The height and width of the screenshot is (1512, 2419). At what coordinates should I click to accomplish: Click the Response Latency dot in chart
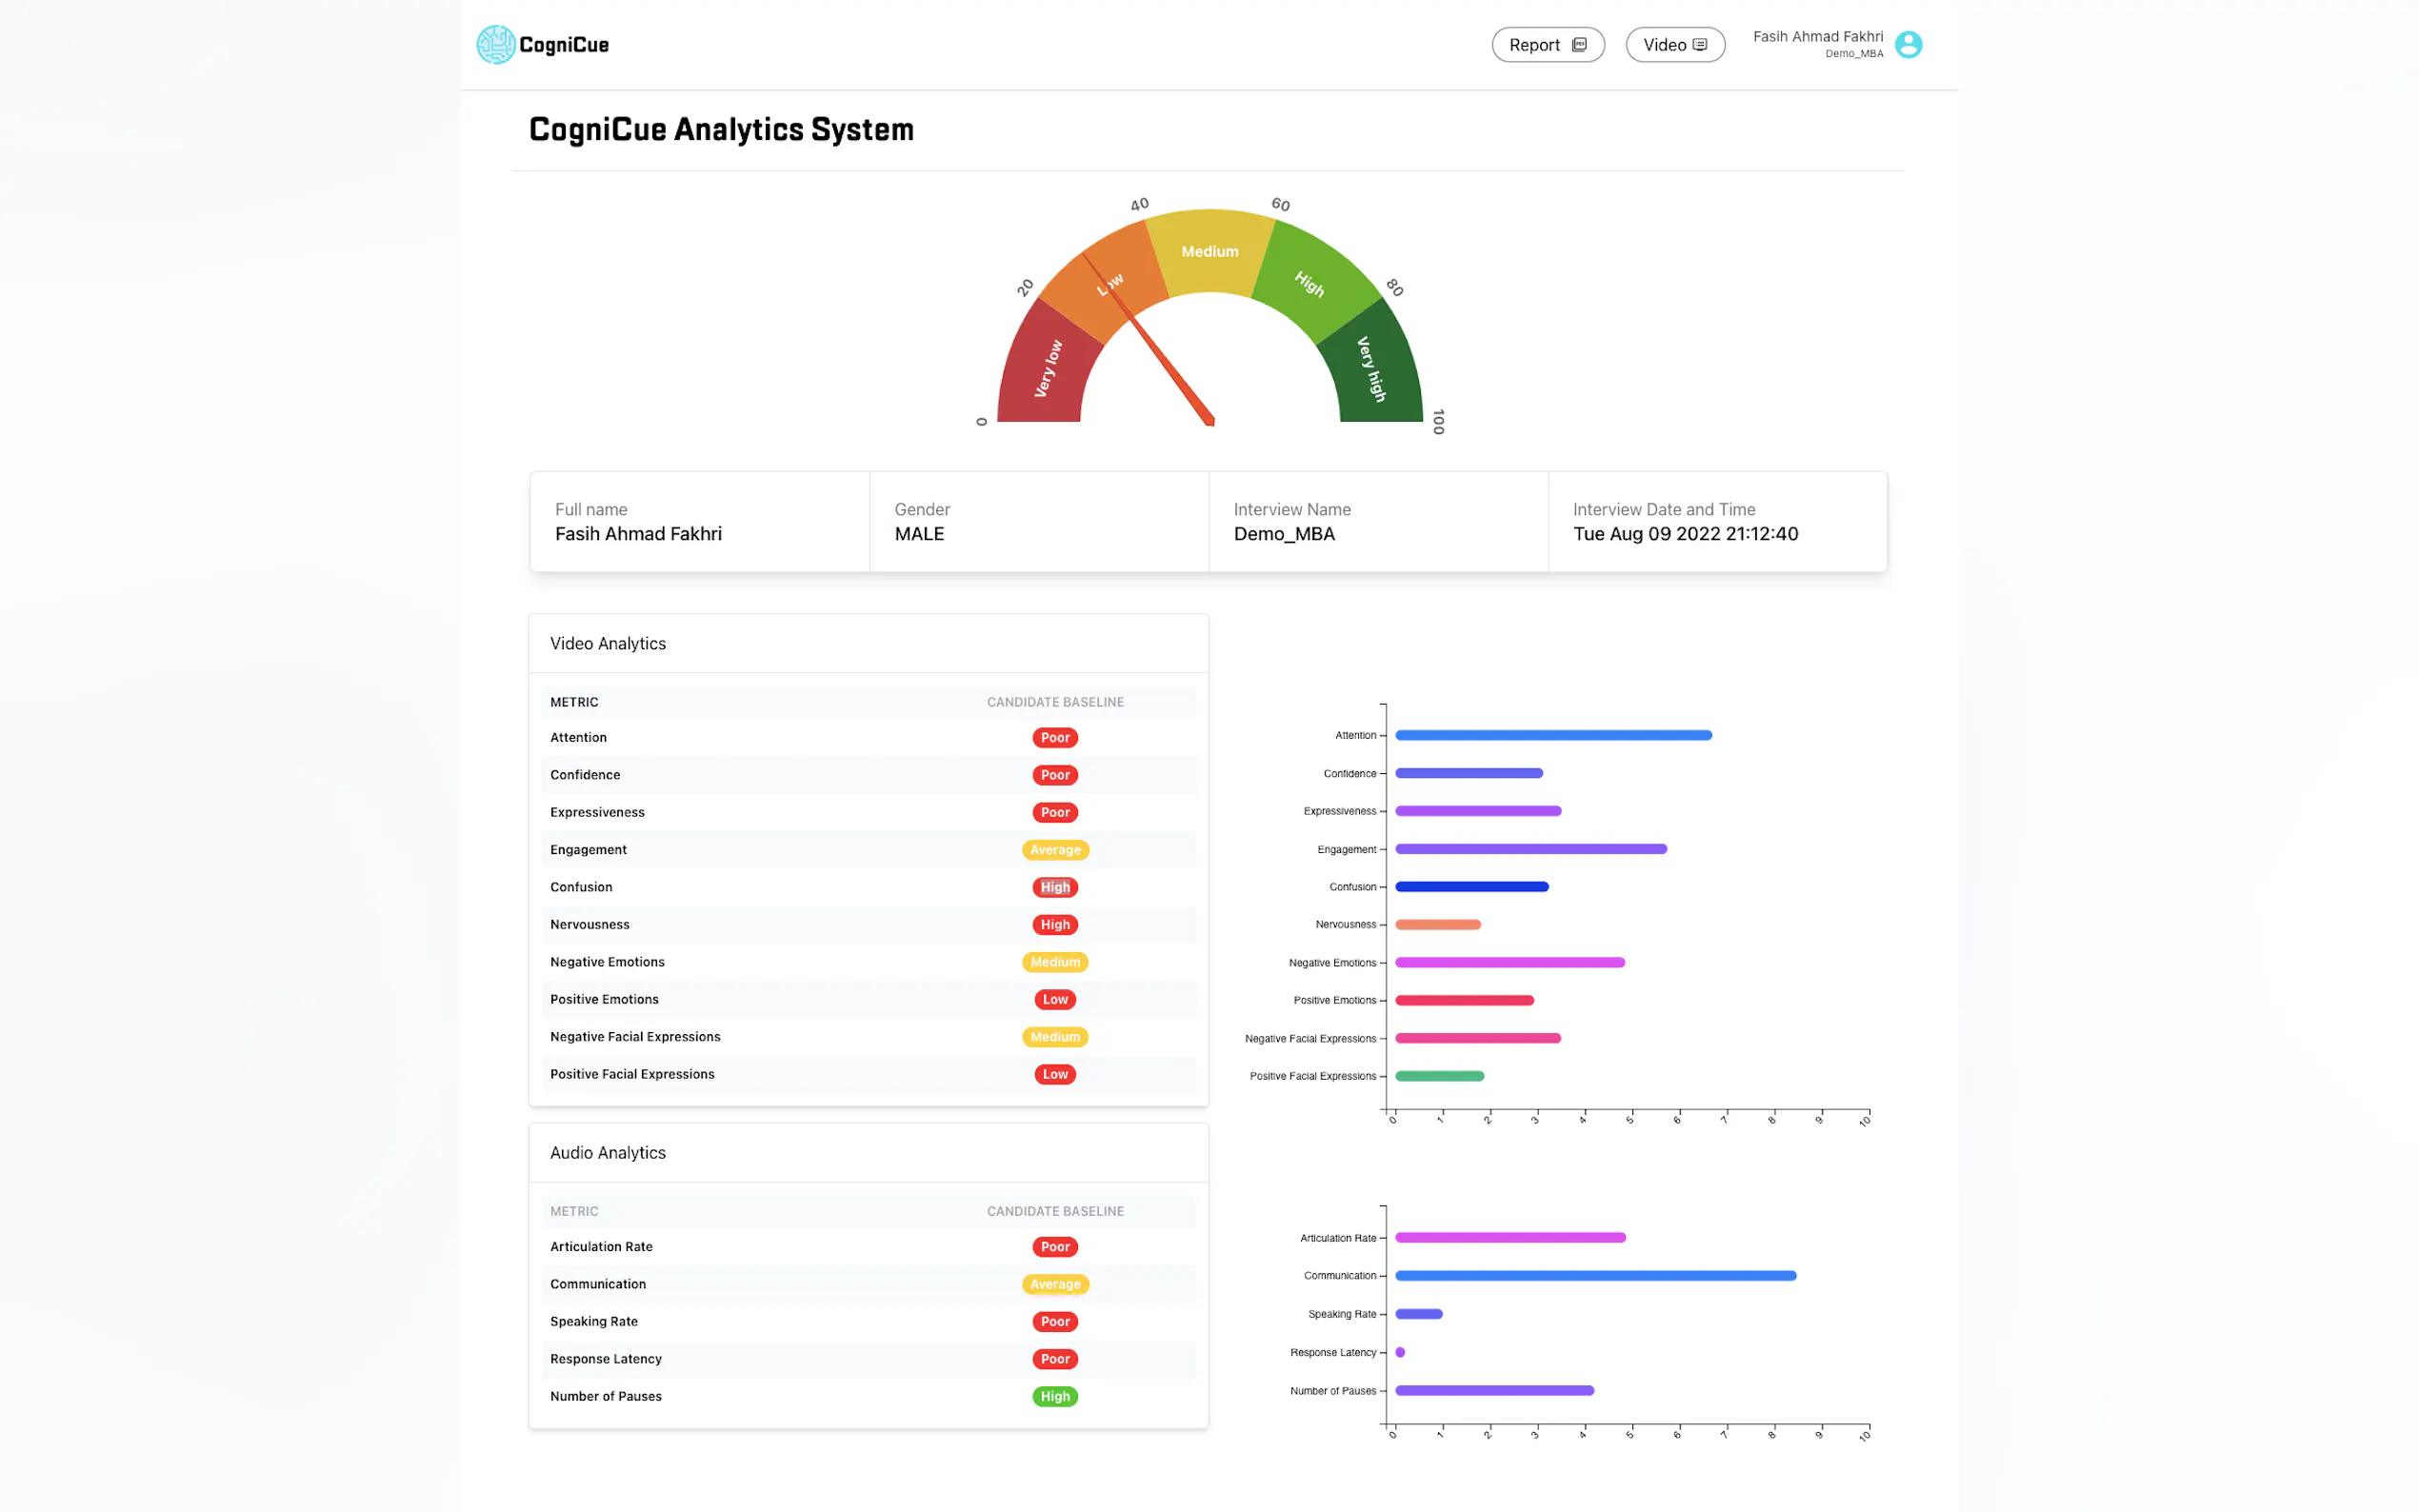1400,1352
